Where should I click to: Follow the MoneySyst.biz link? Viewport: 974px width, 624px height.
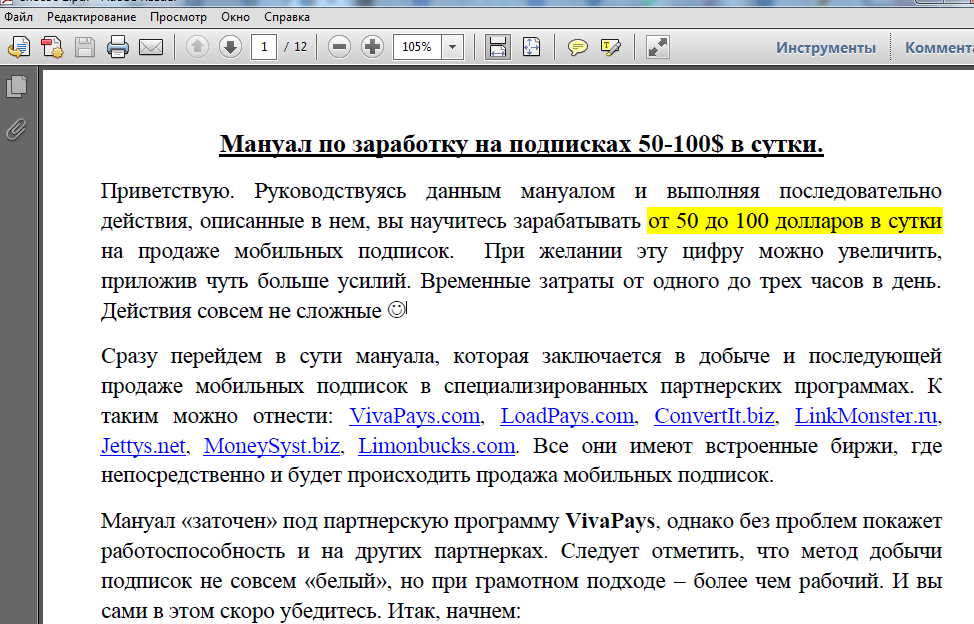point(271,445)
